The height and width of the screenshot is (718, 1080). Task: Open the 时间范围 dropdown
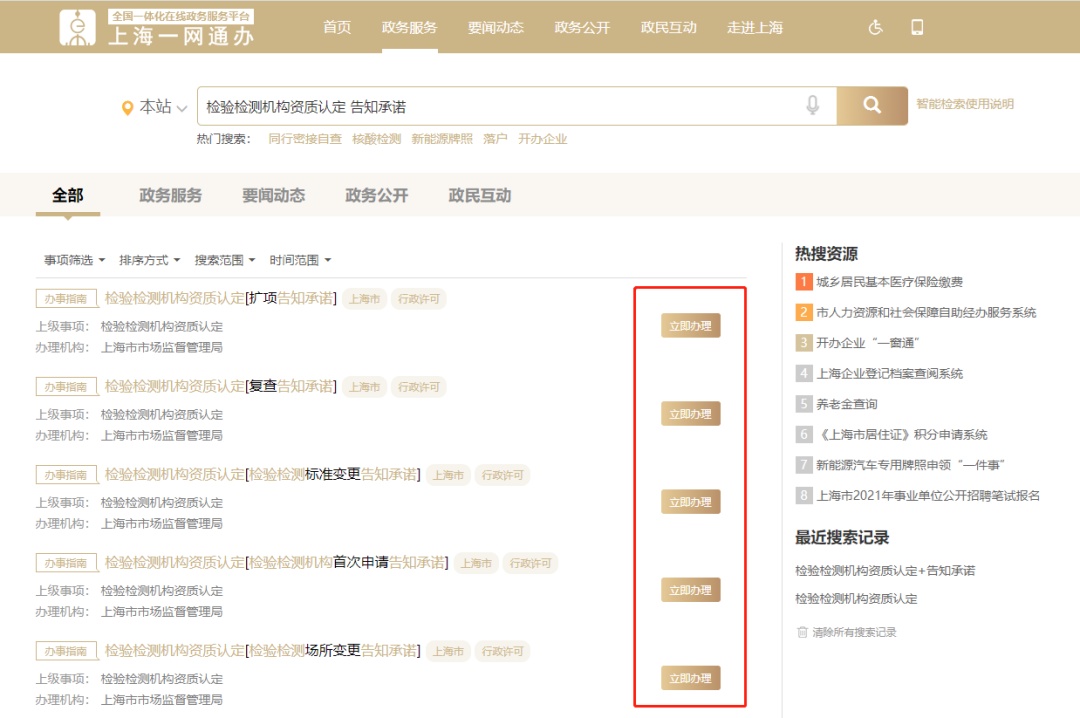[x=299, y=260]
